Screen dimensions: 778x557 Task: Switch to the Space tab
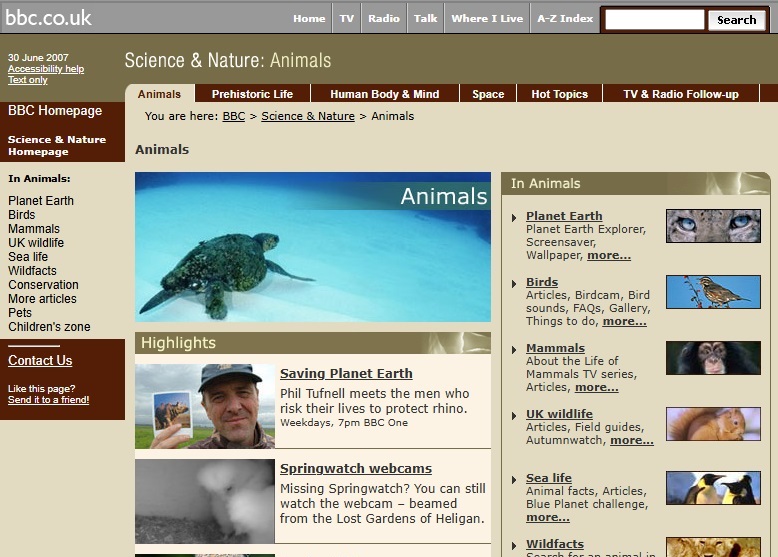[x=488, y=94]
